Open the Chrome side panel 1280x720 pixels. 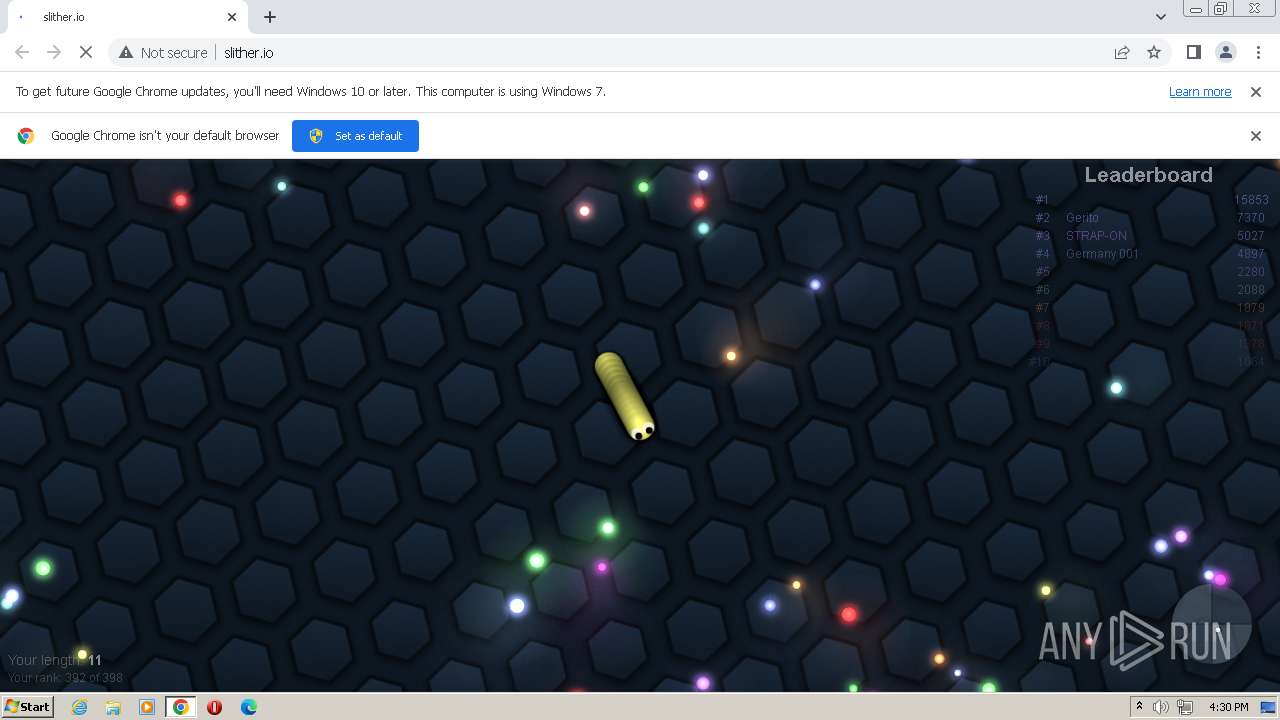tap(1193, 52)
